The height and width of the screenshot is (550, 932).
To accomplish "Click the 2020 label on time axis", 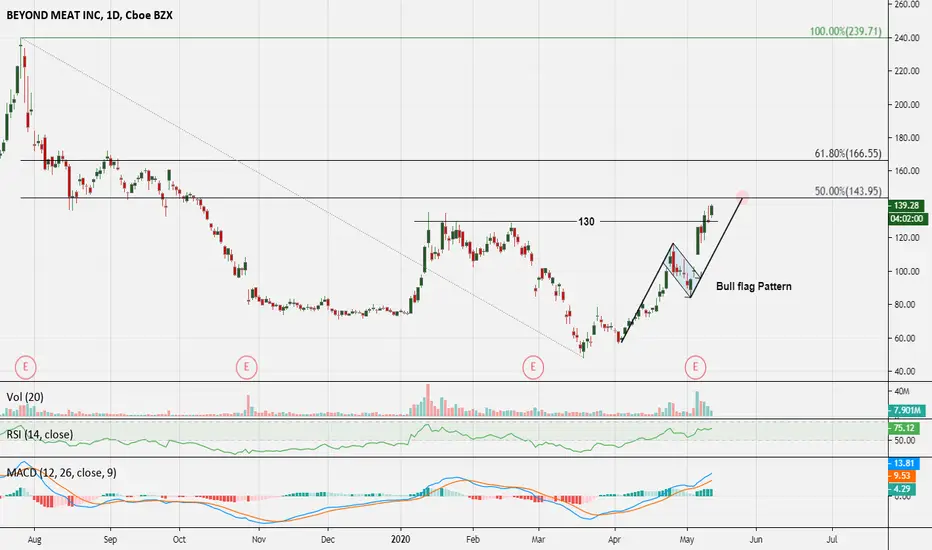I will pyautogui.click(x=401, y=540).
